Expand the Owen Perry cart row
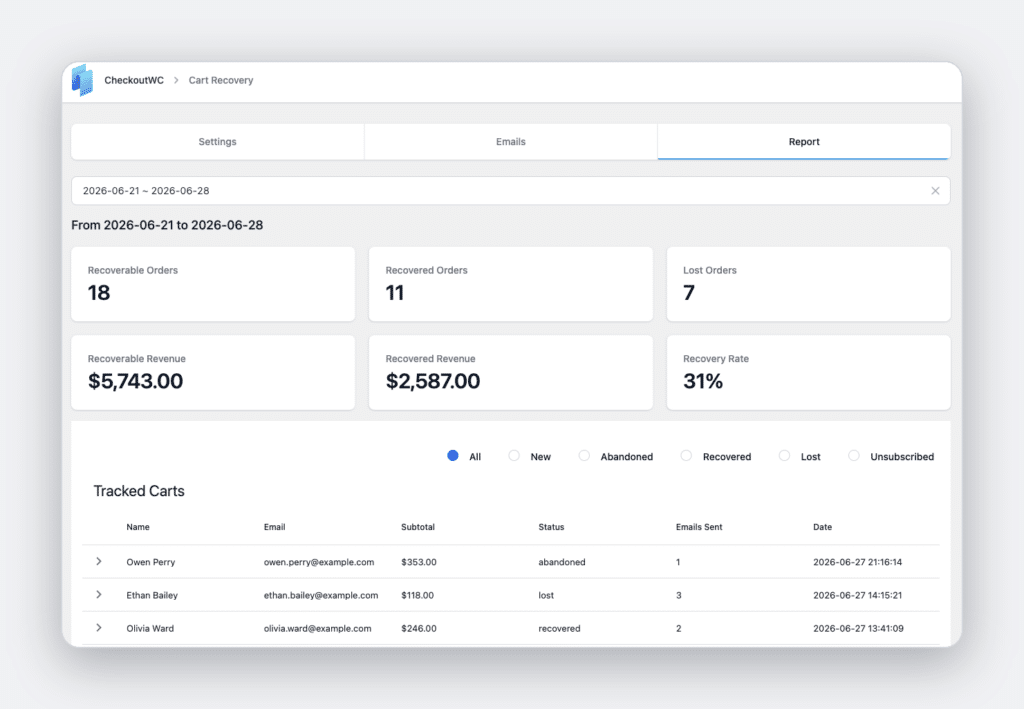1024x709 pixels. coord(99,561)
